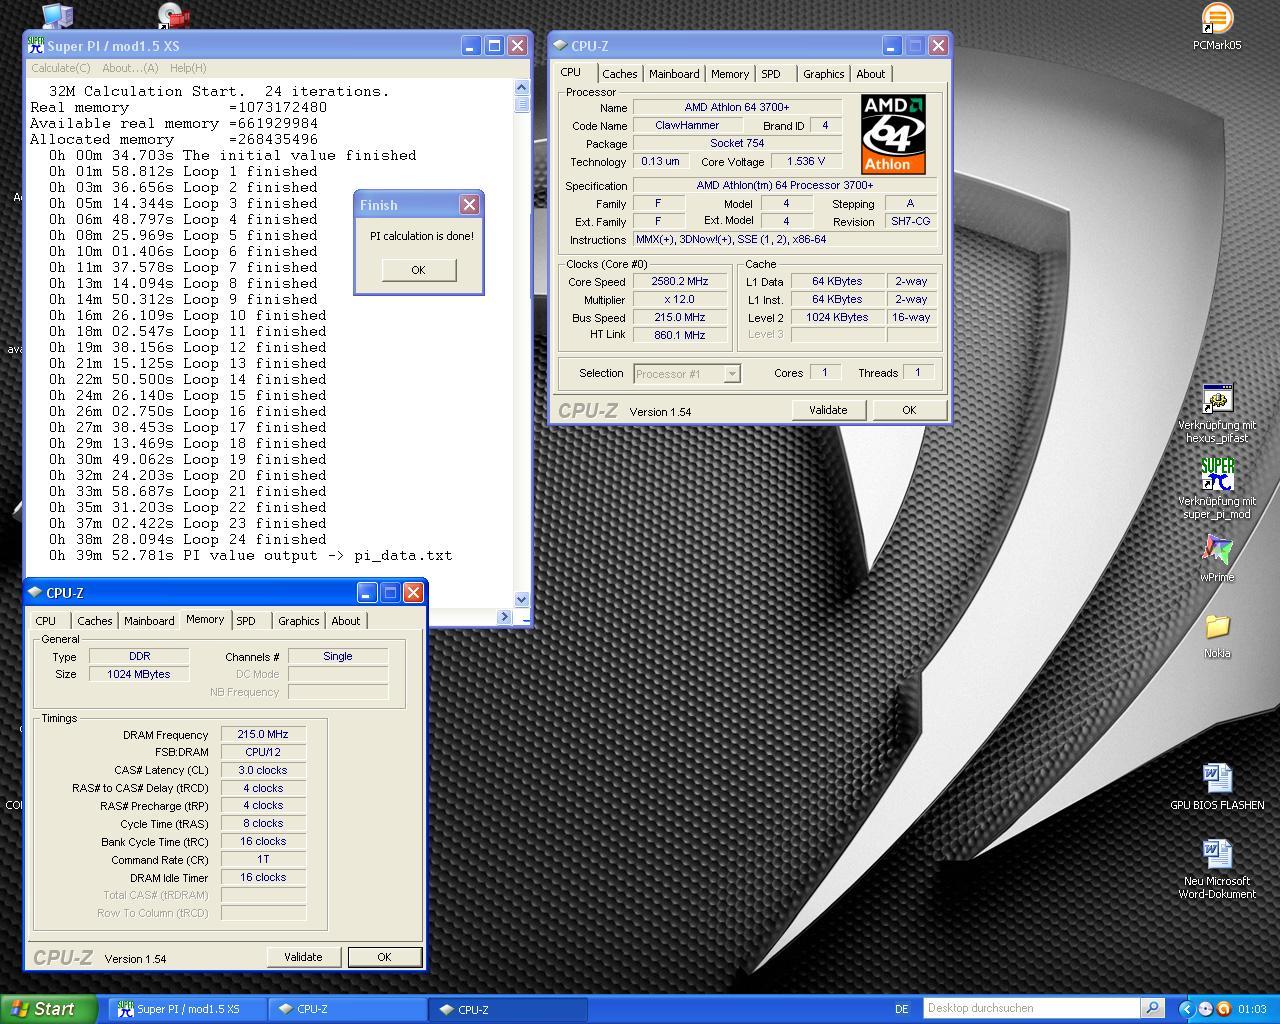Confirm PI calculation done with OK

[418, 270]
